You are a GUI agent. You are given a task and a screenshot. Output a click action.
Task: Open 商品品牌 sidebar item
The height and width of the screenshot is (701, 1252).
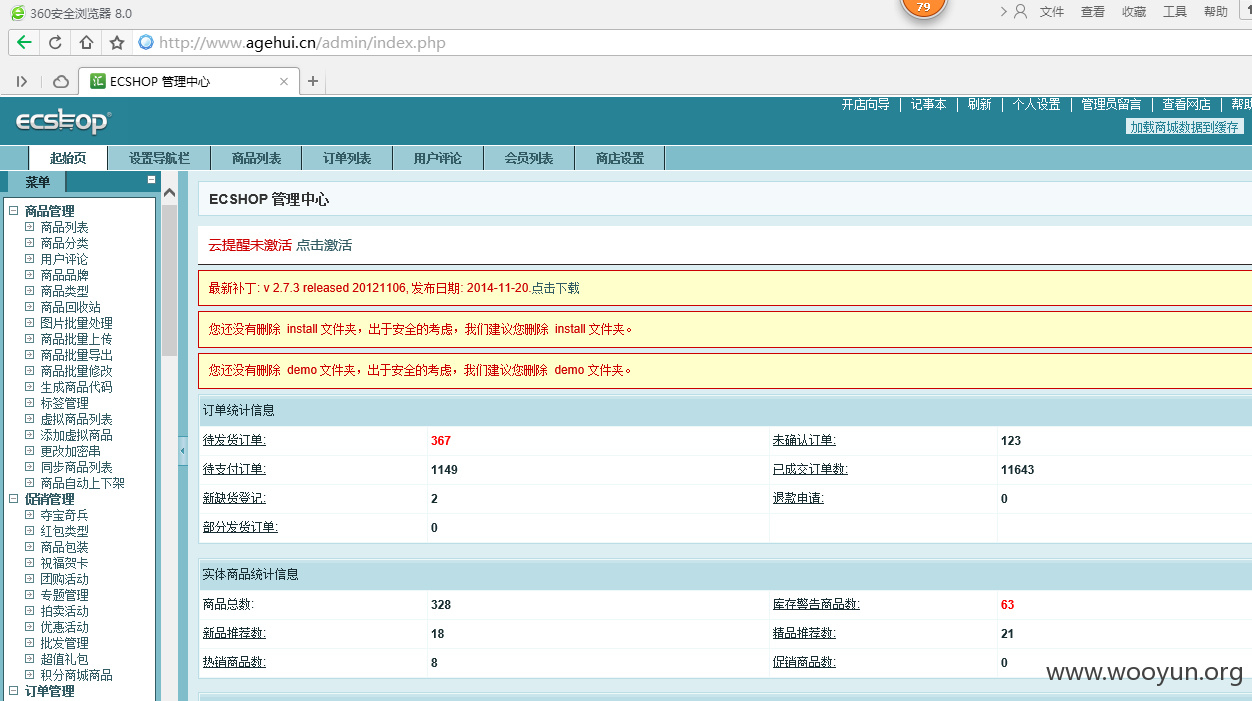tap(64, 275)
